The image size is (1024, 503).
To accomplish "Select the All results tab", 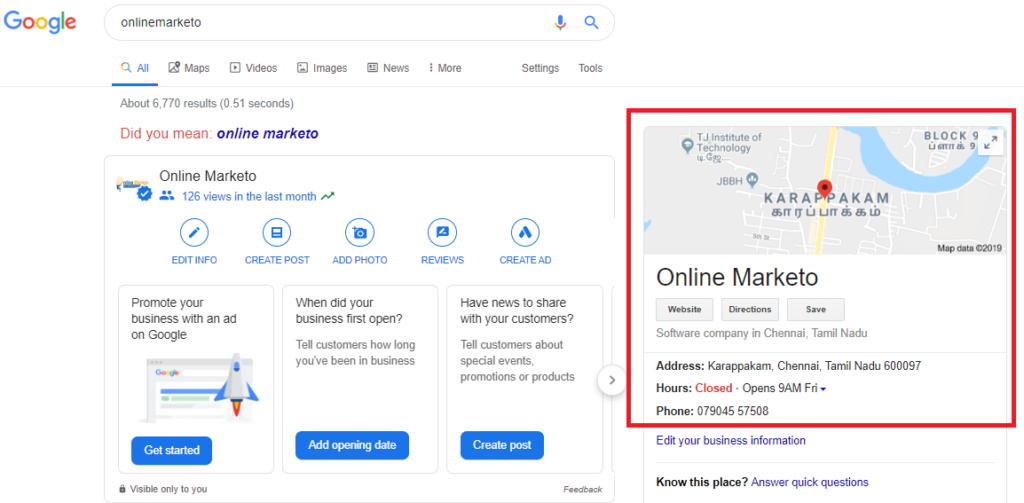I will (x=135, y=68).
